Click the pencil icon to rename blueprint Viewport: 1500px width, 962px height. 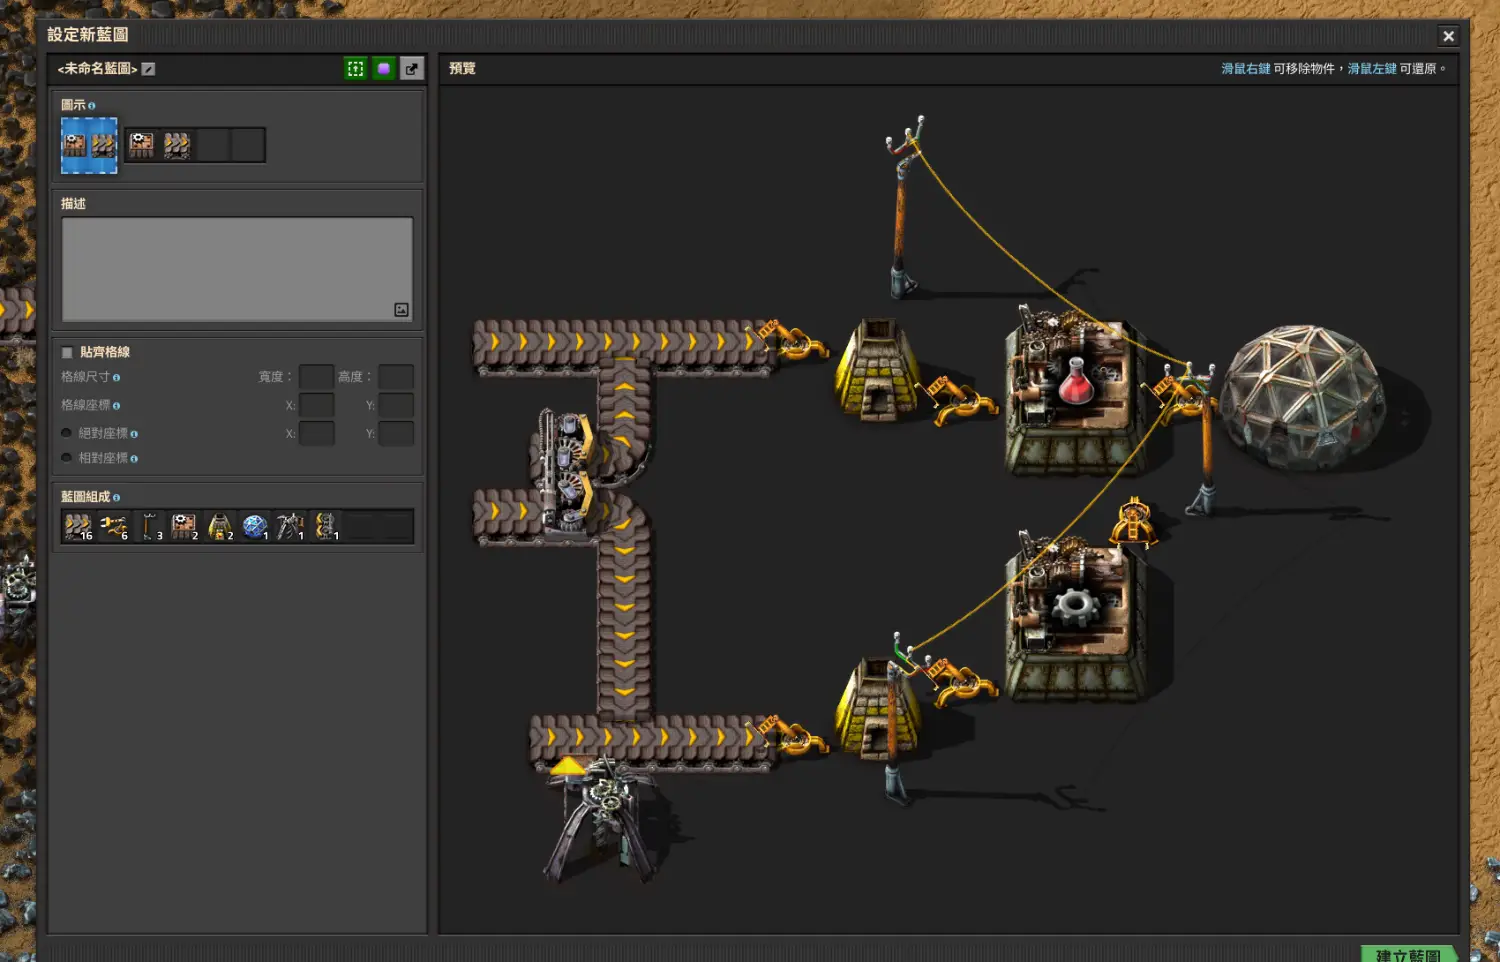(x=148, y=69)
